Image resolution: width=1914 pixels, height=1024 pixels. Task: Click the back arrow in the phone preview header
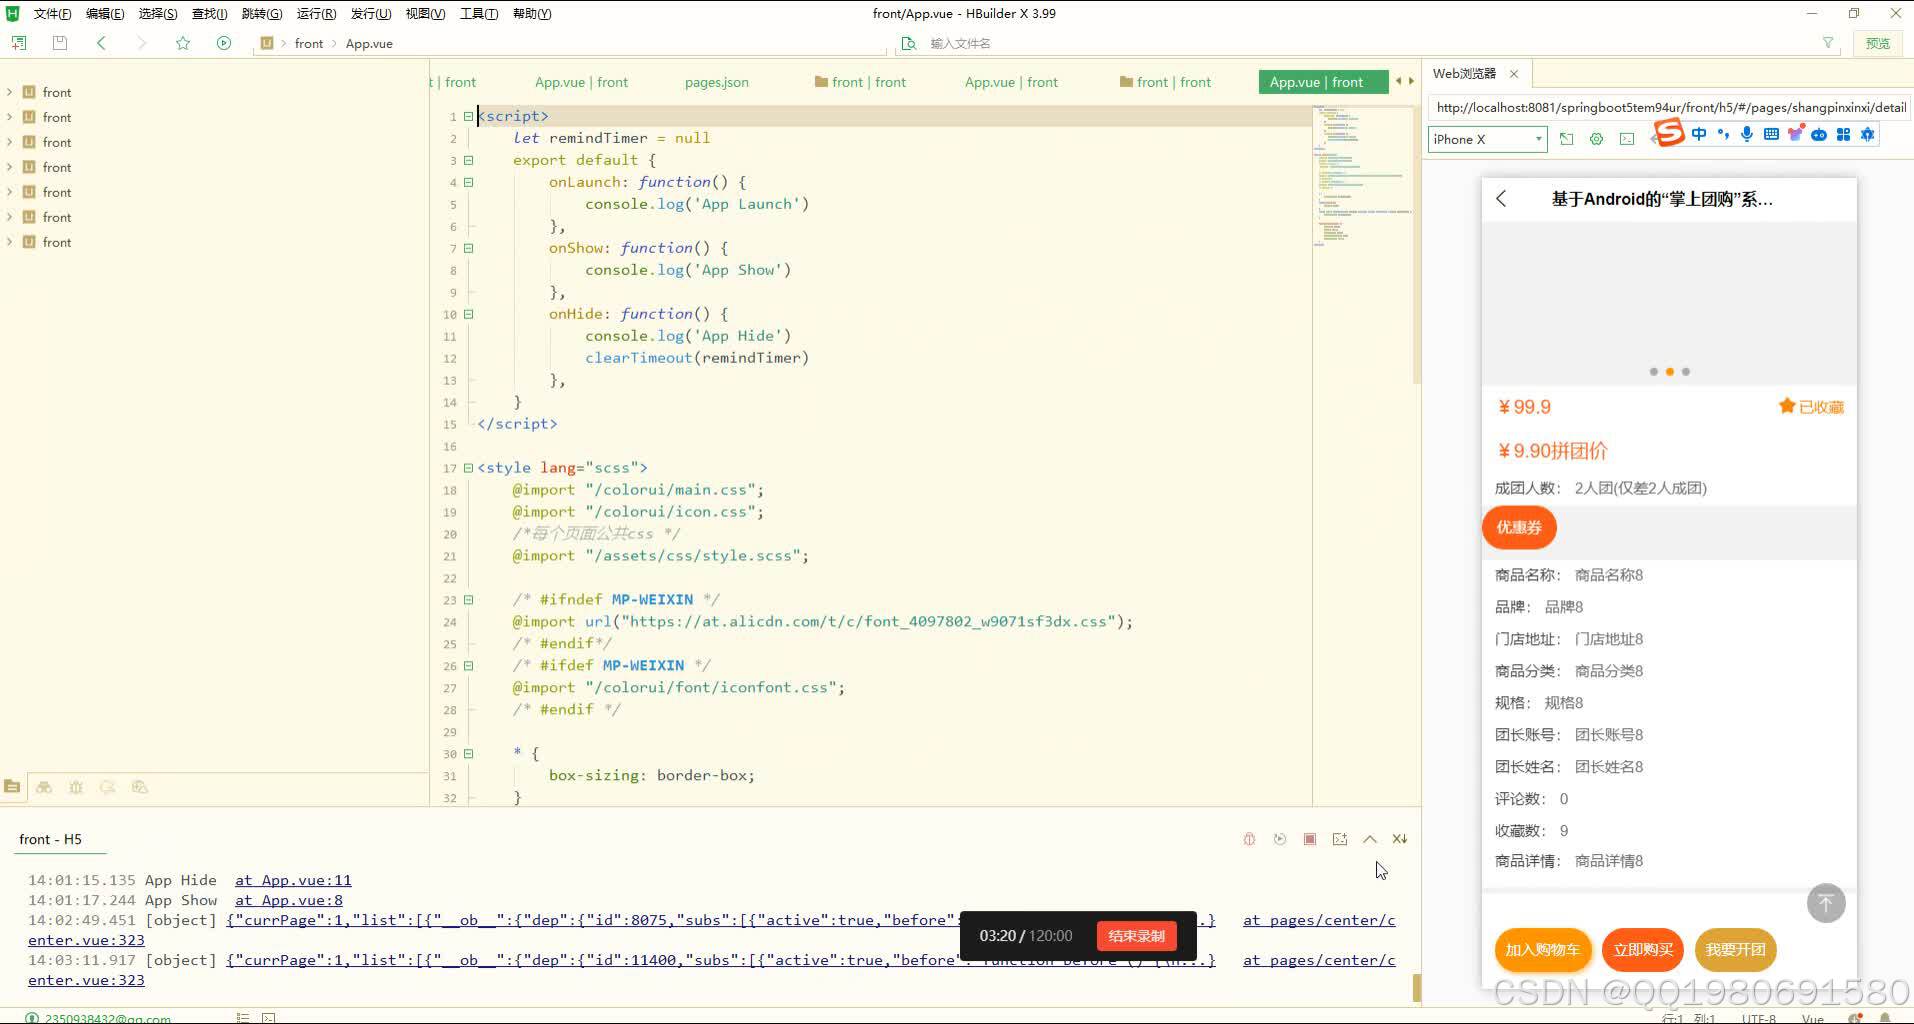pyautogui.click(x=1501, y=199)
